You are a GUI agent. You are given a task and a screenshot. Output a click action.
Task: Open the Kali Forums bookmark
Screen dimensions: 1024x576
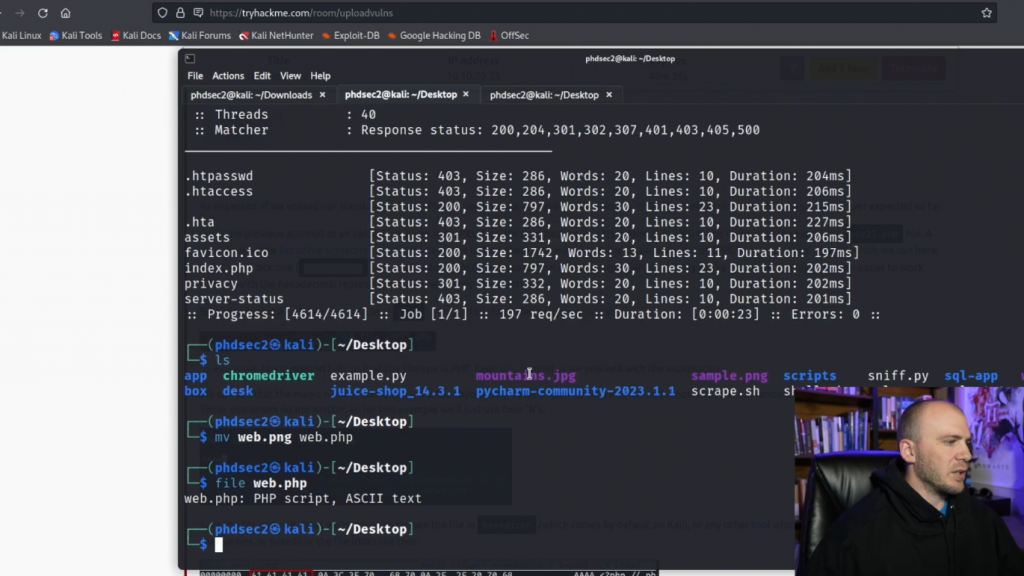pos(200,35)
